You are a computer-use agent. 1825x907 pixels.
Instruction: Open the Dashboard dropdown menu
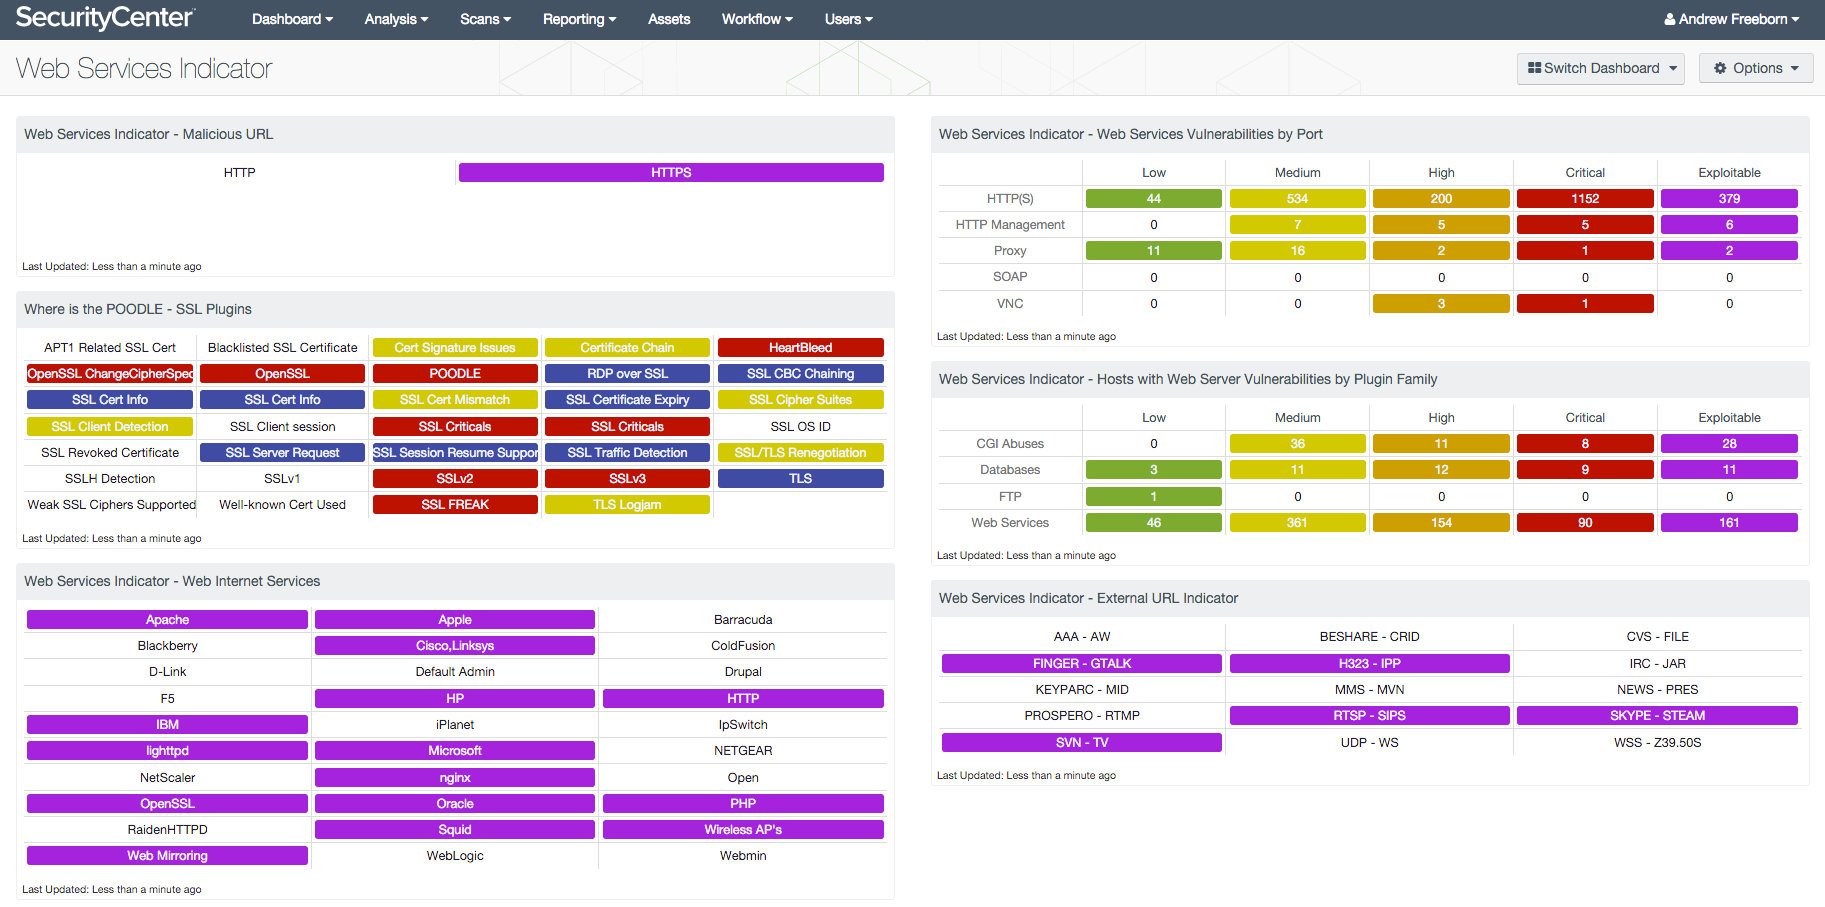click(292, 19)
